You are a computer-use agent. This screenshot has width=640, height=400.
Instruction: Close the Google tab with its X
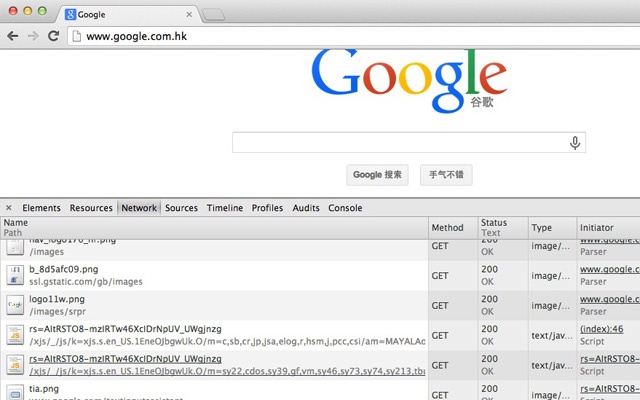189,14
